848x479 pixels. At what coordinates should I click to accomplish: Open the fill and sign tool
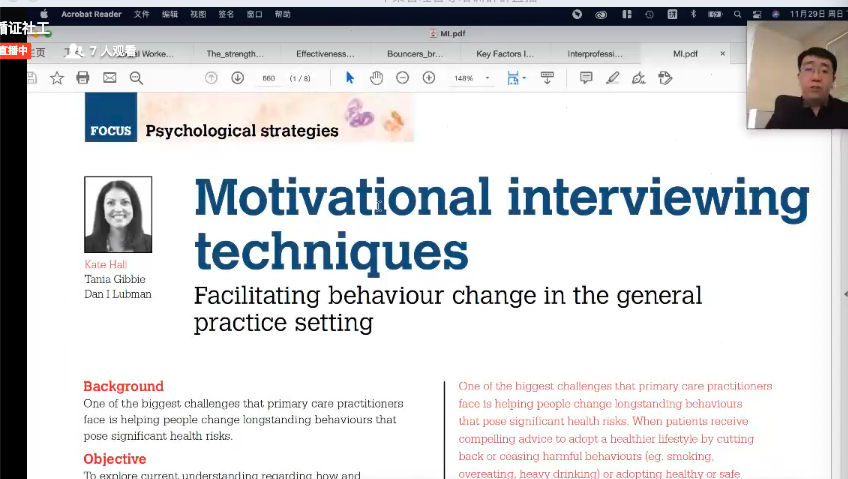(639, 78)
